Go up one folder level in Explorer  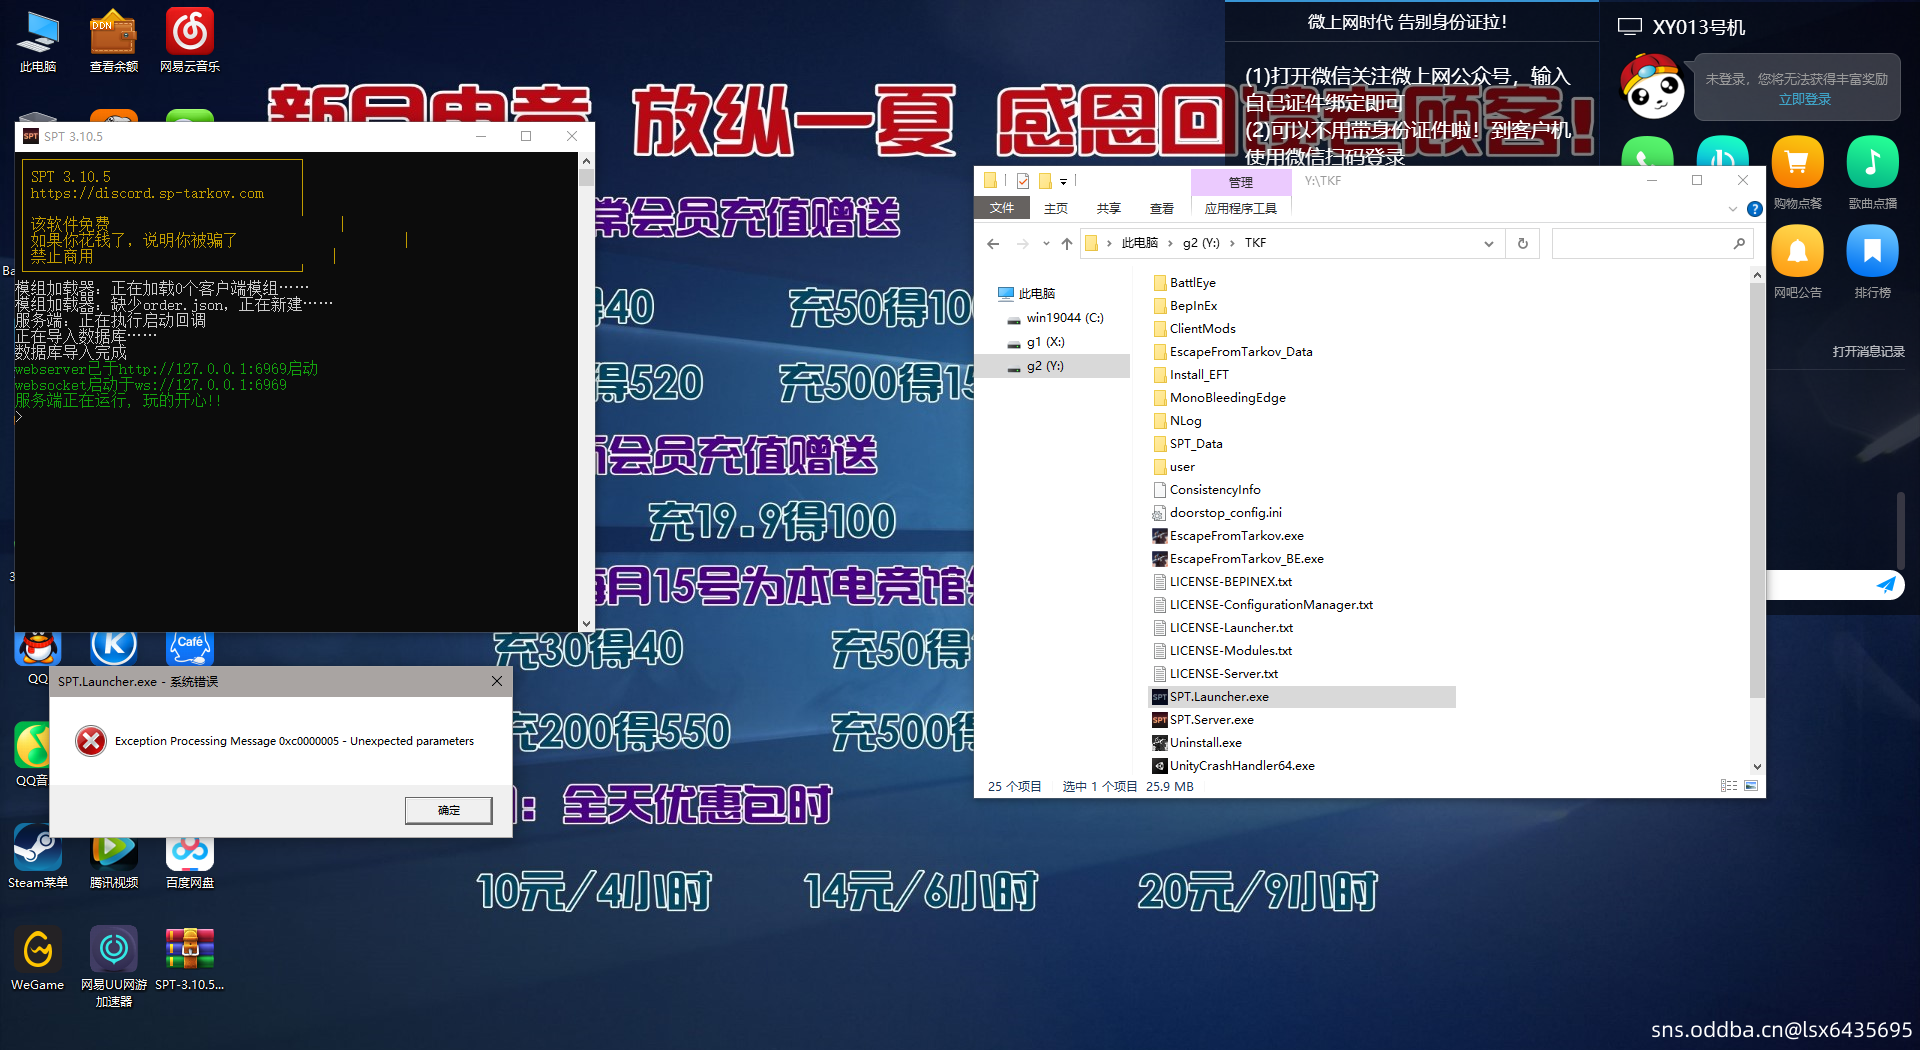tap(1066, 243)
